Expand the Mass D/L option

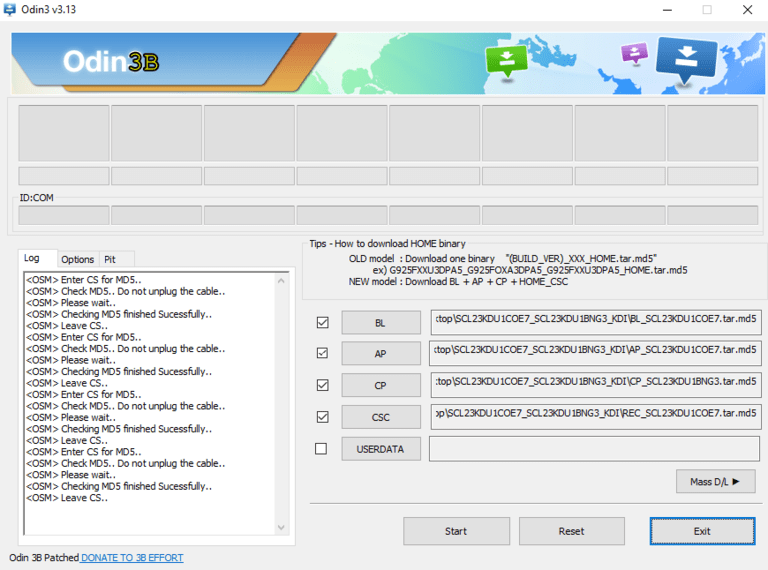716,482
